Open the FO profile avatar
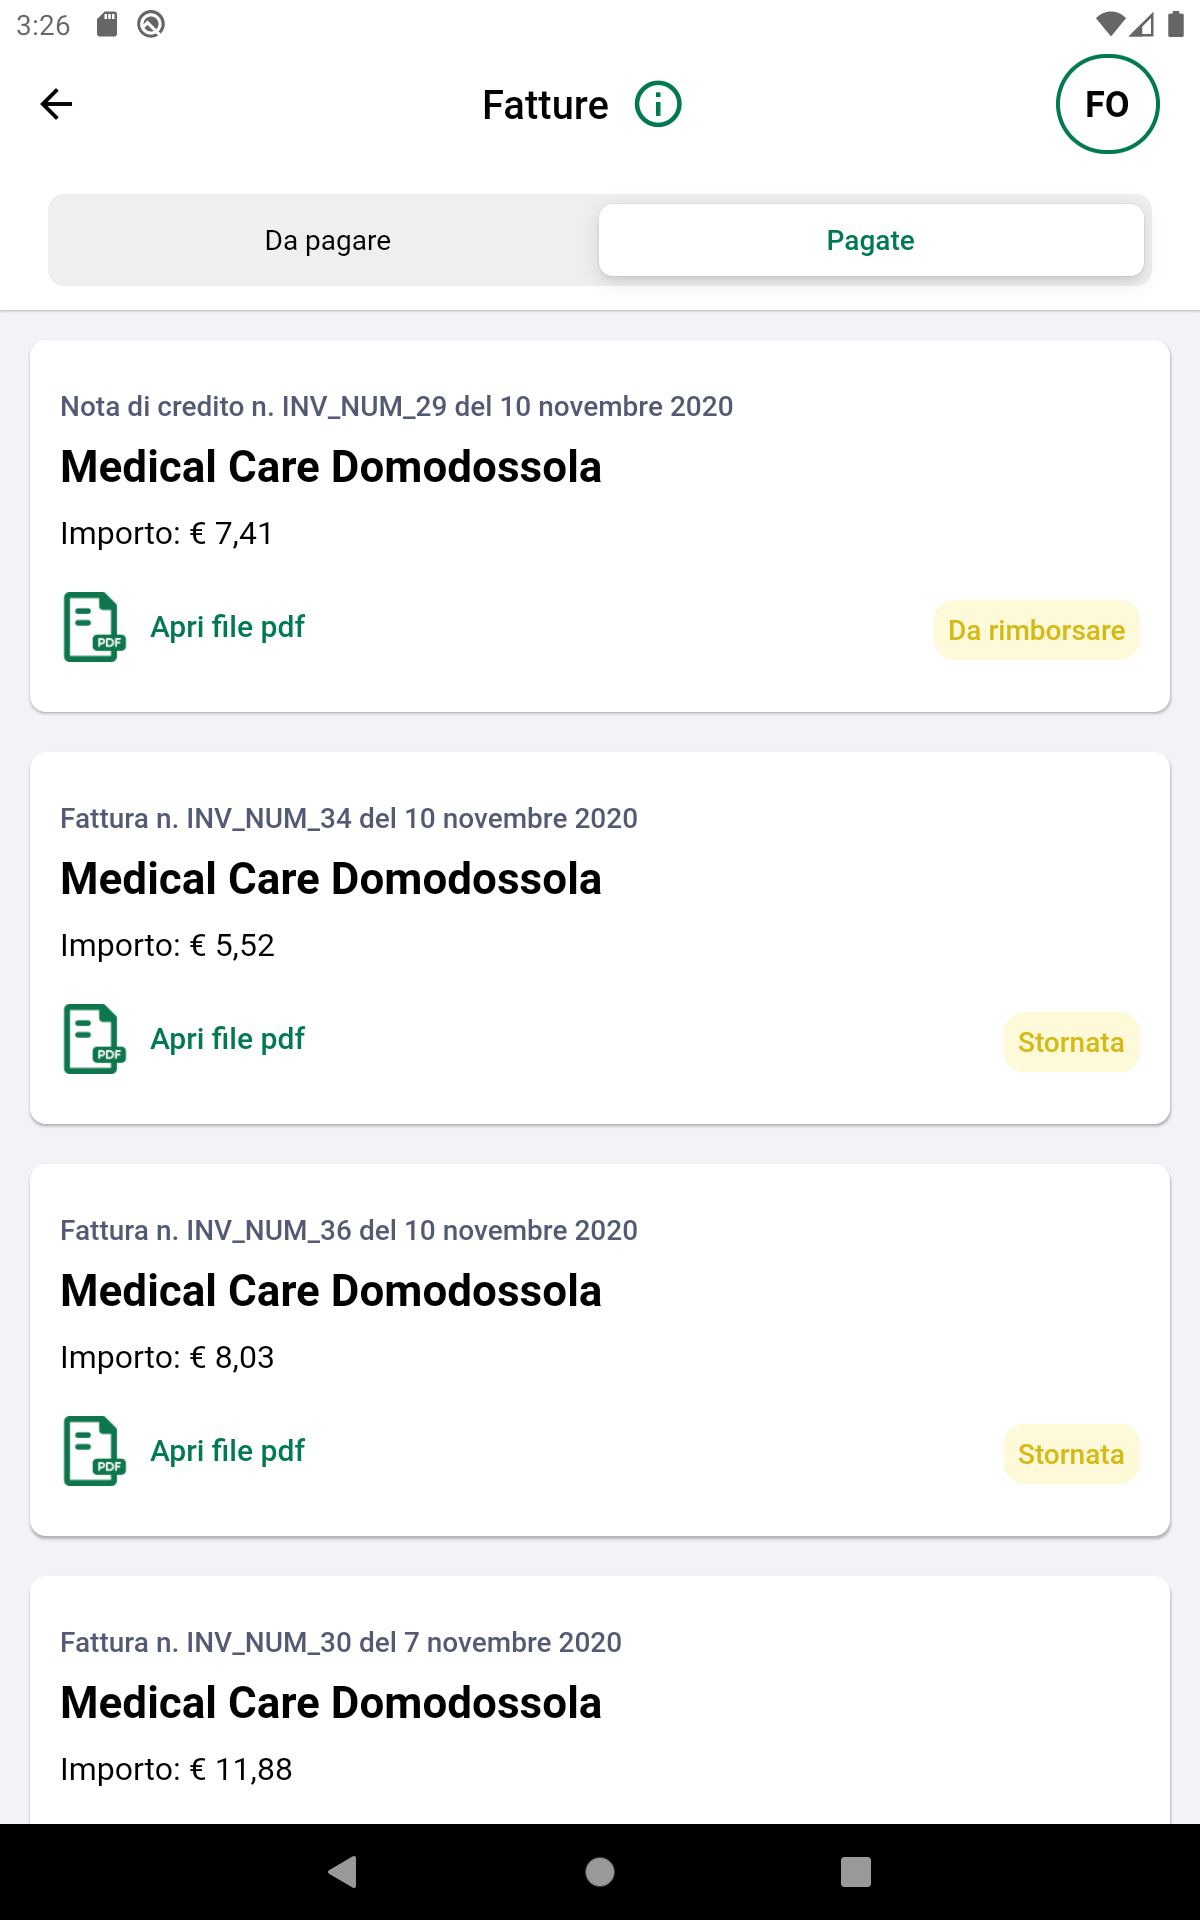The image size is (1200, 1920). pyautogui.click(x=1107, y=104)
